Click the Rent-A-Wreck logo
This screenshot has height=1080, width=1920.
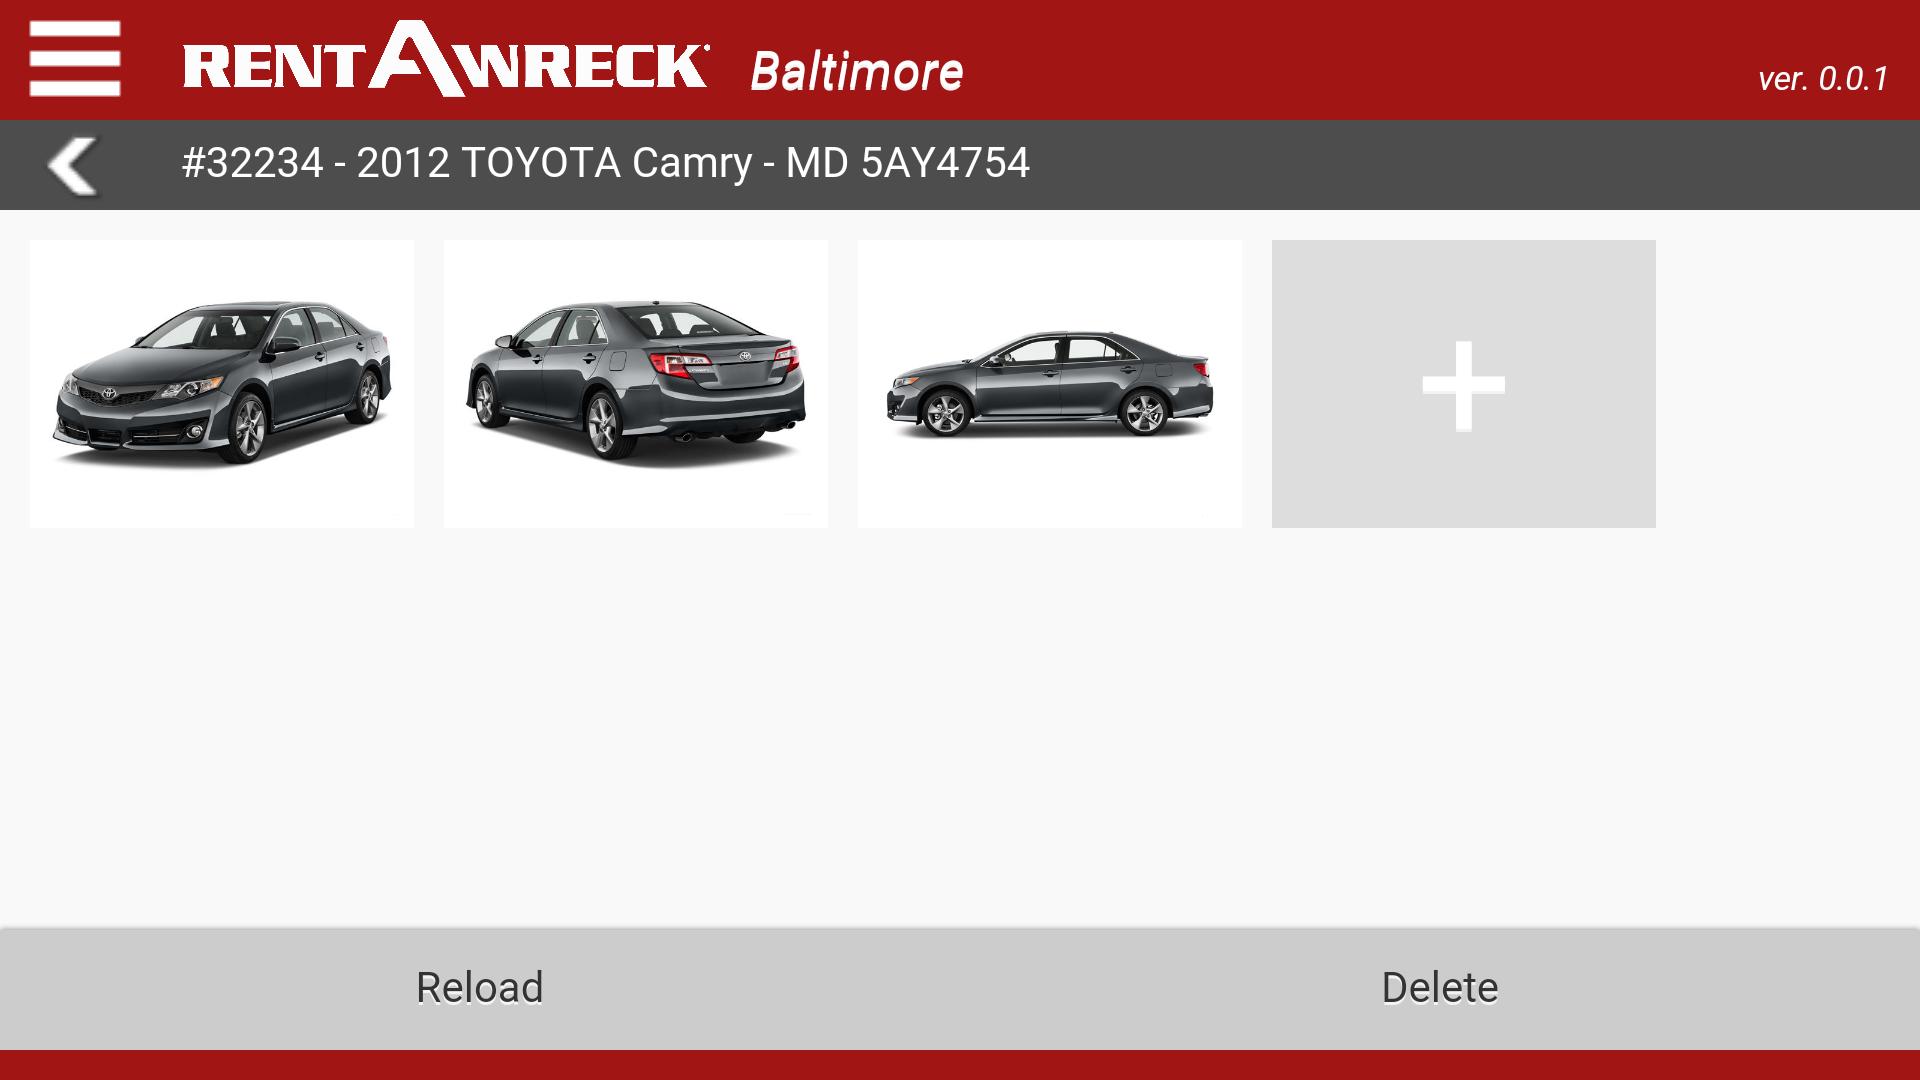click(x=447, y=59)
